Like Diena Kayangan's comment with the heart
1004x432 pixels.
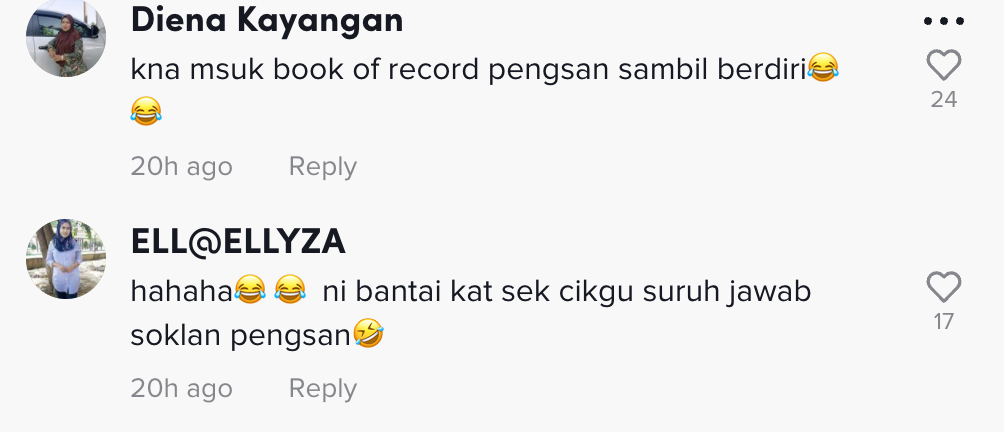[x=944, y=65]
